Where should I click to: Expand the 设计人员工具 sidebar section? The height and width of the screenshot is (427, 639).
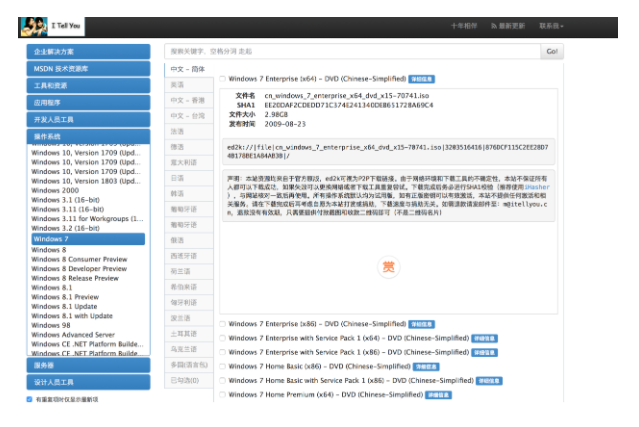pos(88,382)
